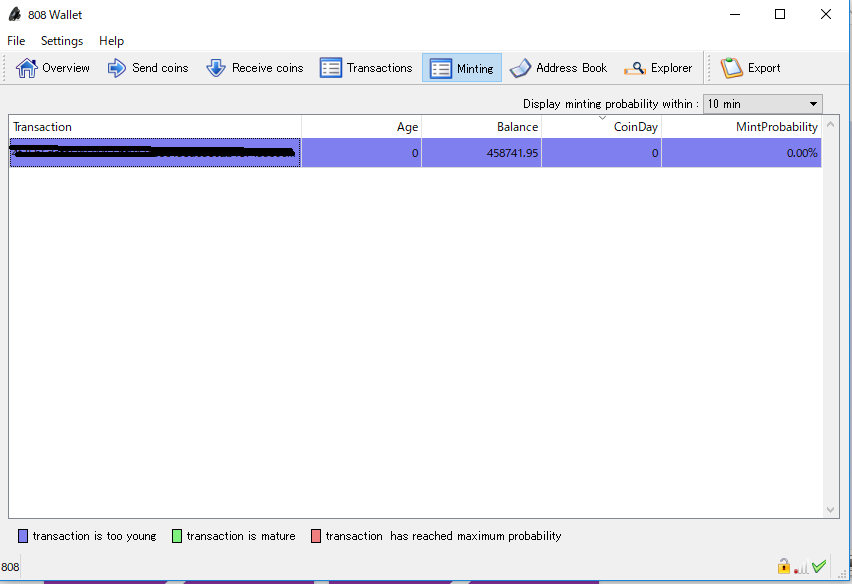The height and width of the screenshot is (584, 852).
Task: Open the Send coins page
Action: click(x=148, y=68)
